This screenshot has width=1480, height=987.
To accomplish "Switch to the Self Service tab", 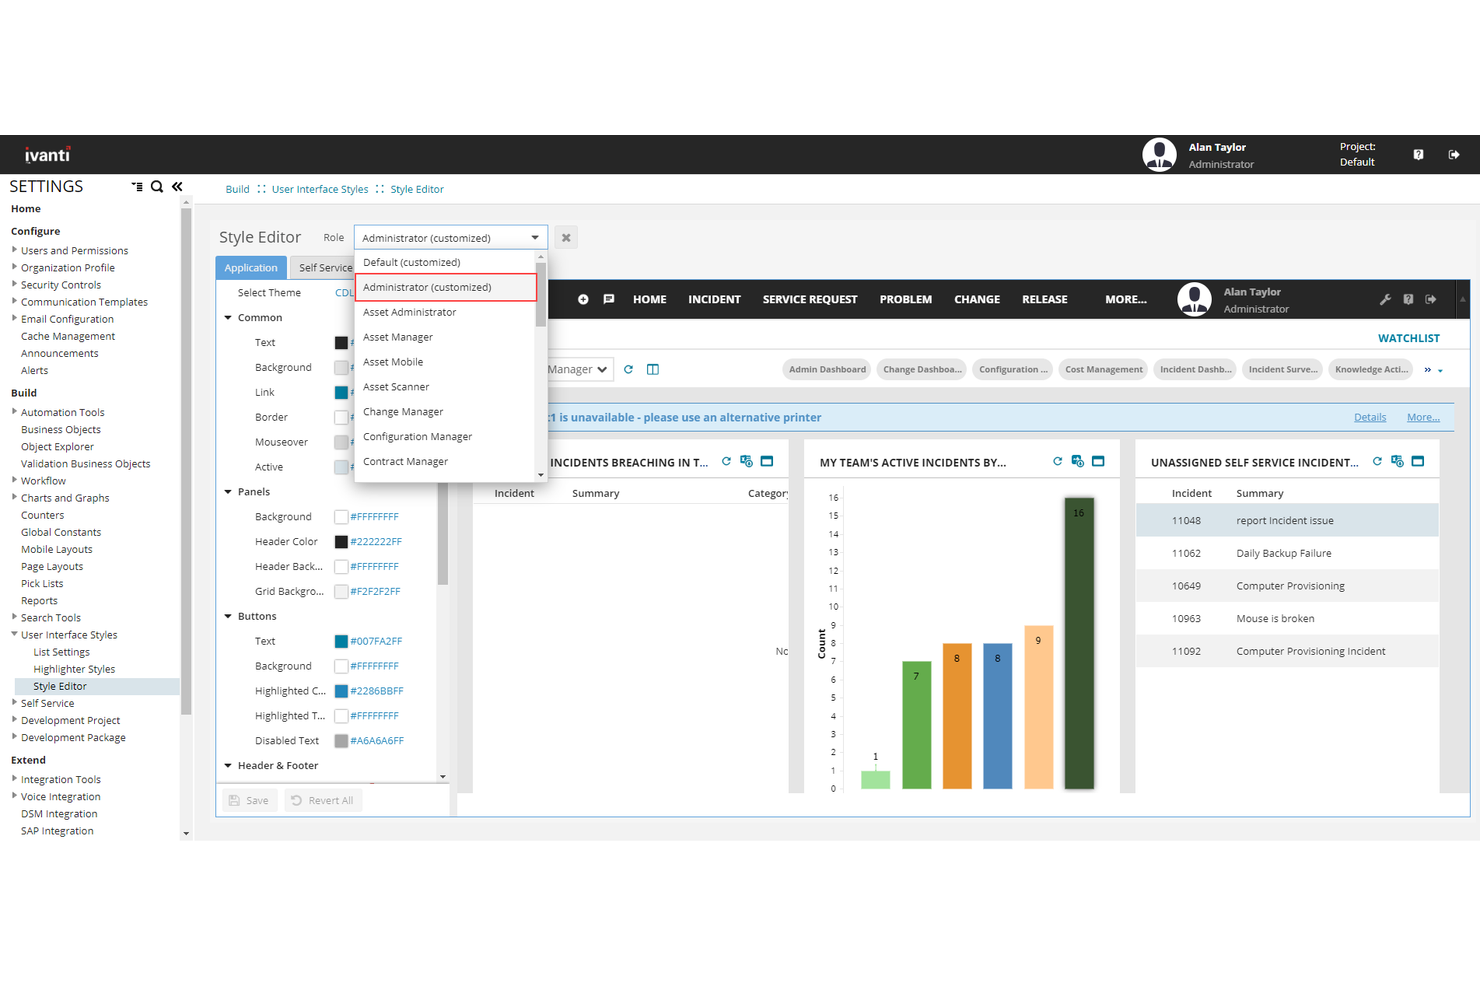I will click(324, 267).
